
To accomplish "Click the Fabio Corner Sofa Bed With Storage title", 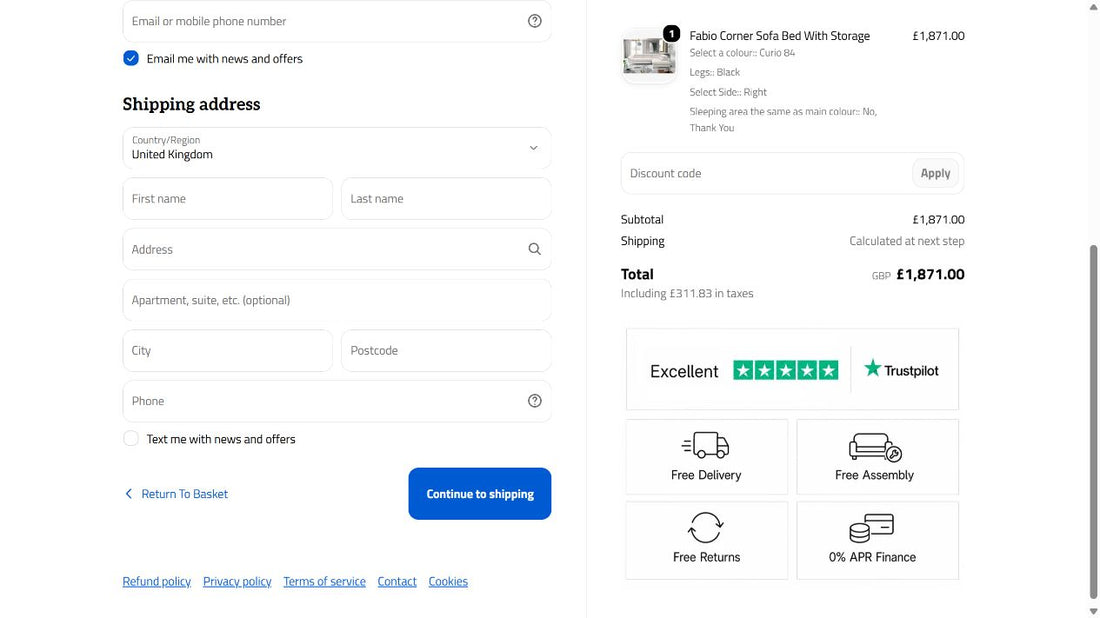I will [x=779, y=36].
